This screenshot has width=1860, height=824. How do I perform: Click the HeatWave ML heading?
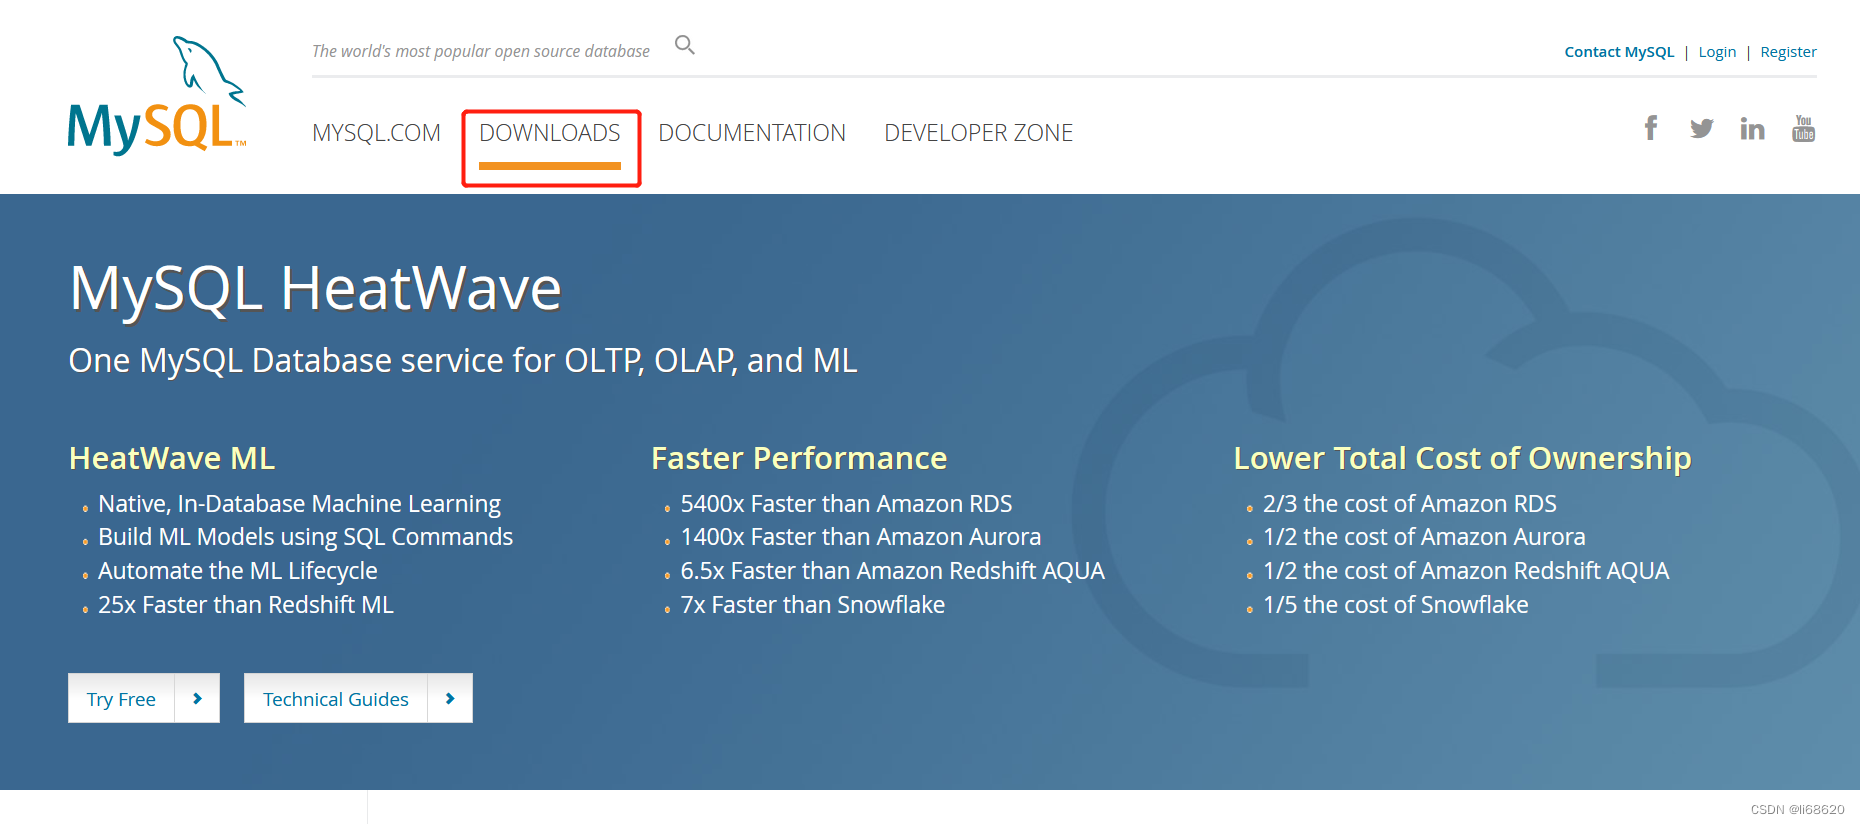click(172, 458)
